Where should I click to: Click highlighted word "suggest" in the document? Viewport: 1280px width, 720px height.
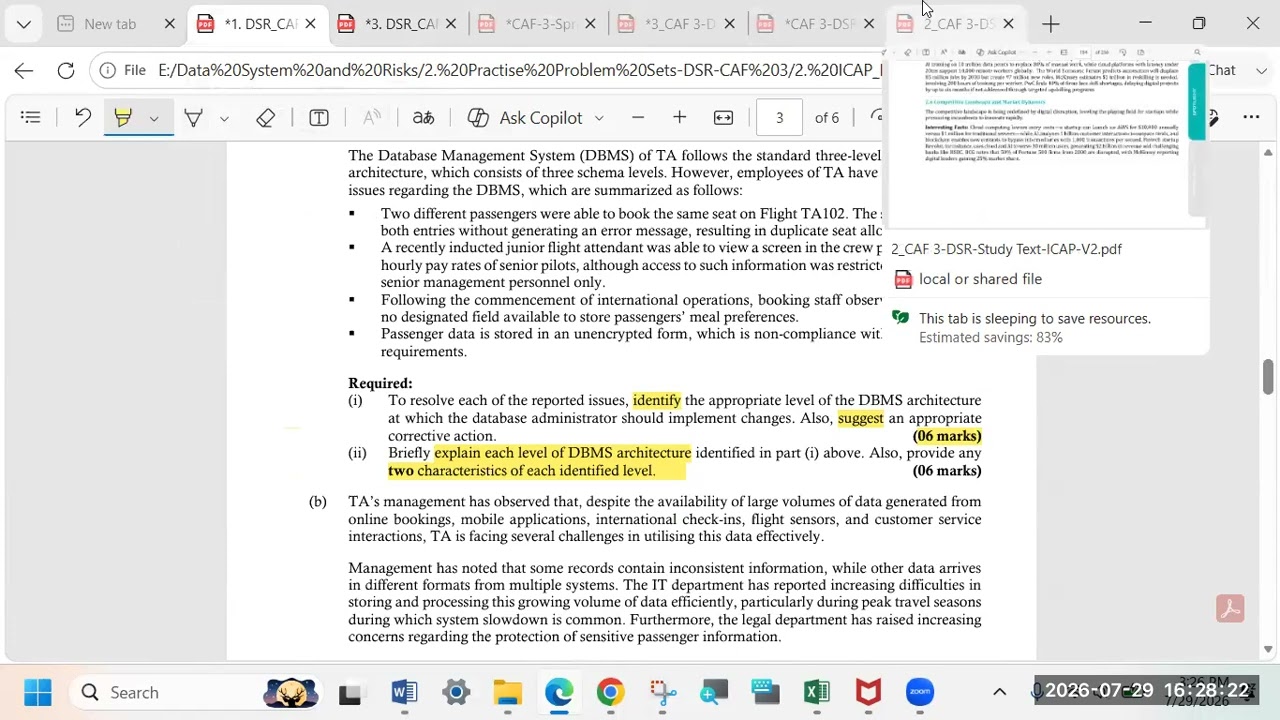pyautogui.click(x=861, y=418)
